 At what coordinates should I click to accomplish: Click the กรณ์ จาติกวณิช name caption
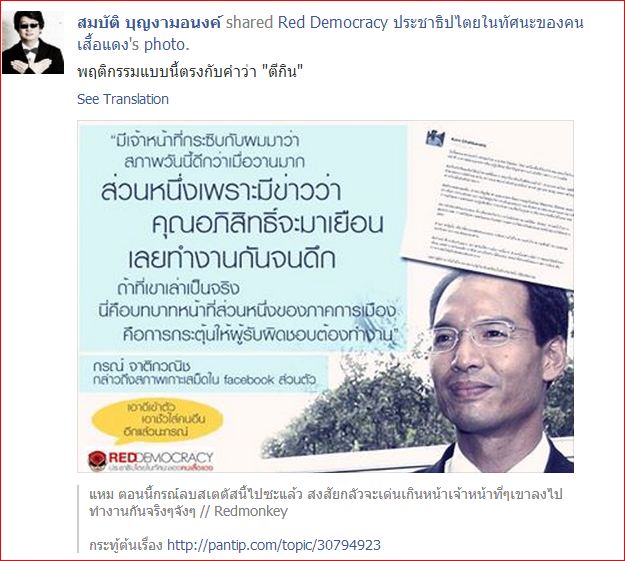pyautogui.click(x=142, y=366)
